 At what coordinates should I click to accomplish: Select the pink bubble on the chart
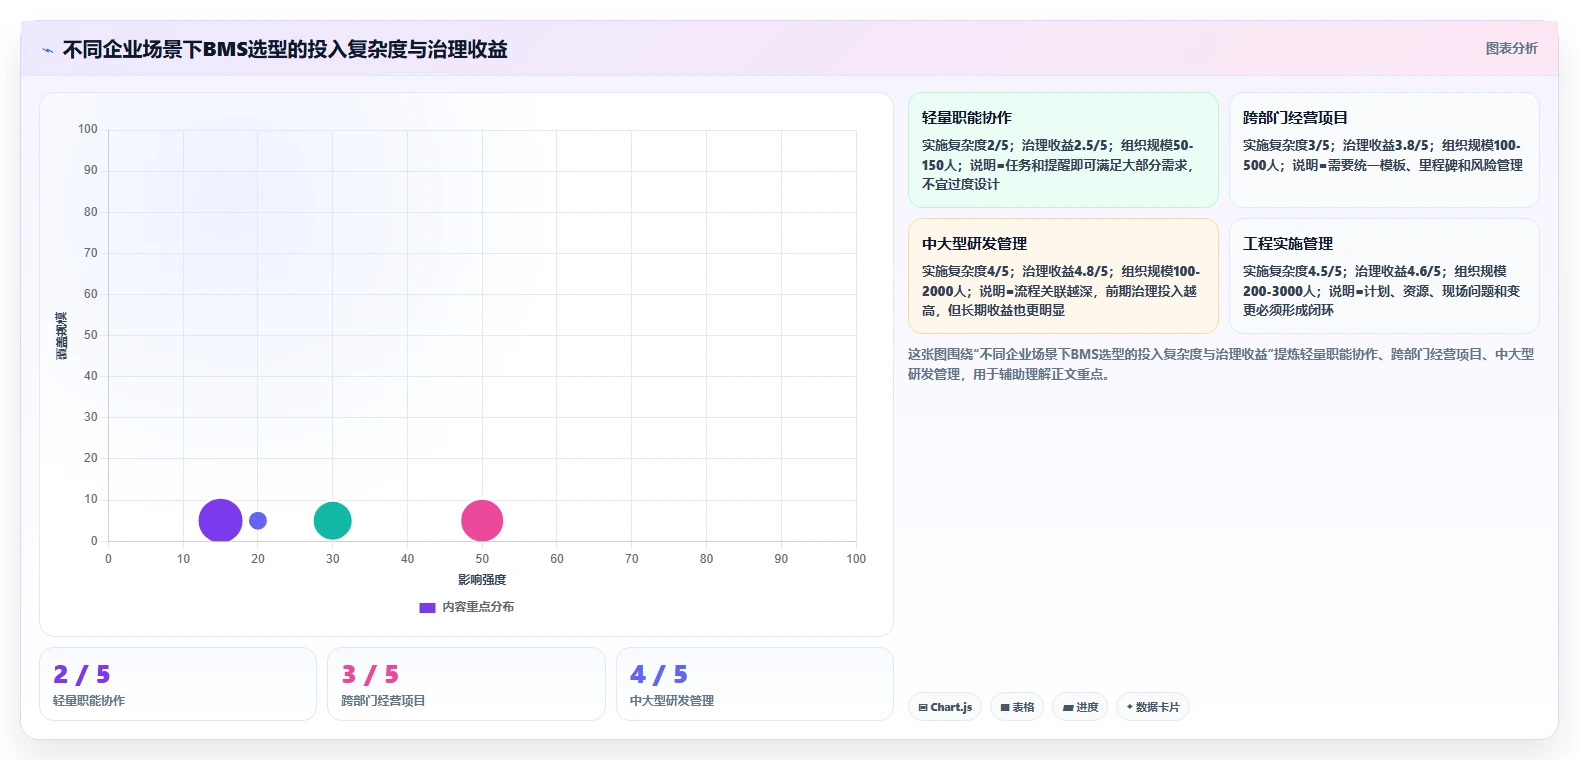pos(482,520)
